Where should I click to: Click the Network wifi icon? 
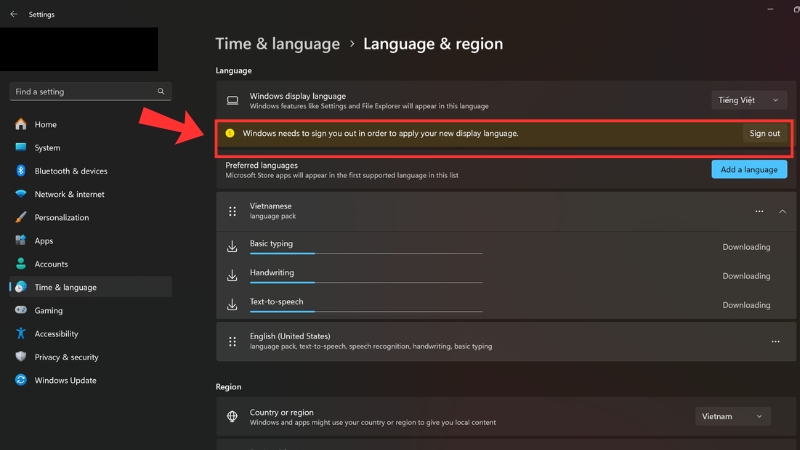[21, 194]
